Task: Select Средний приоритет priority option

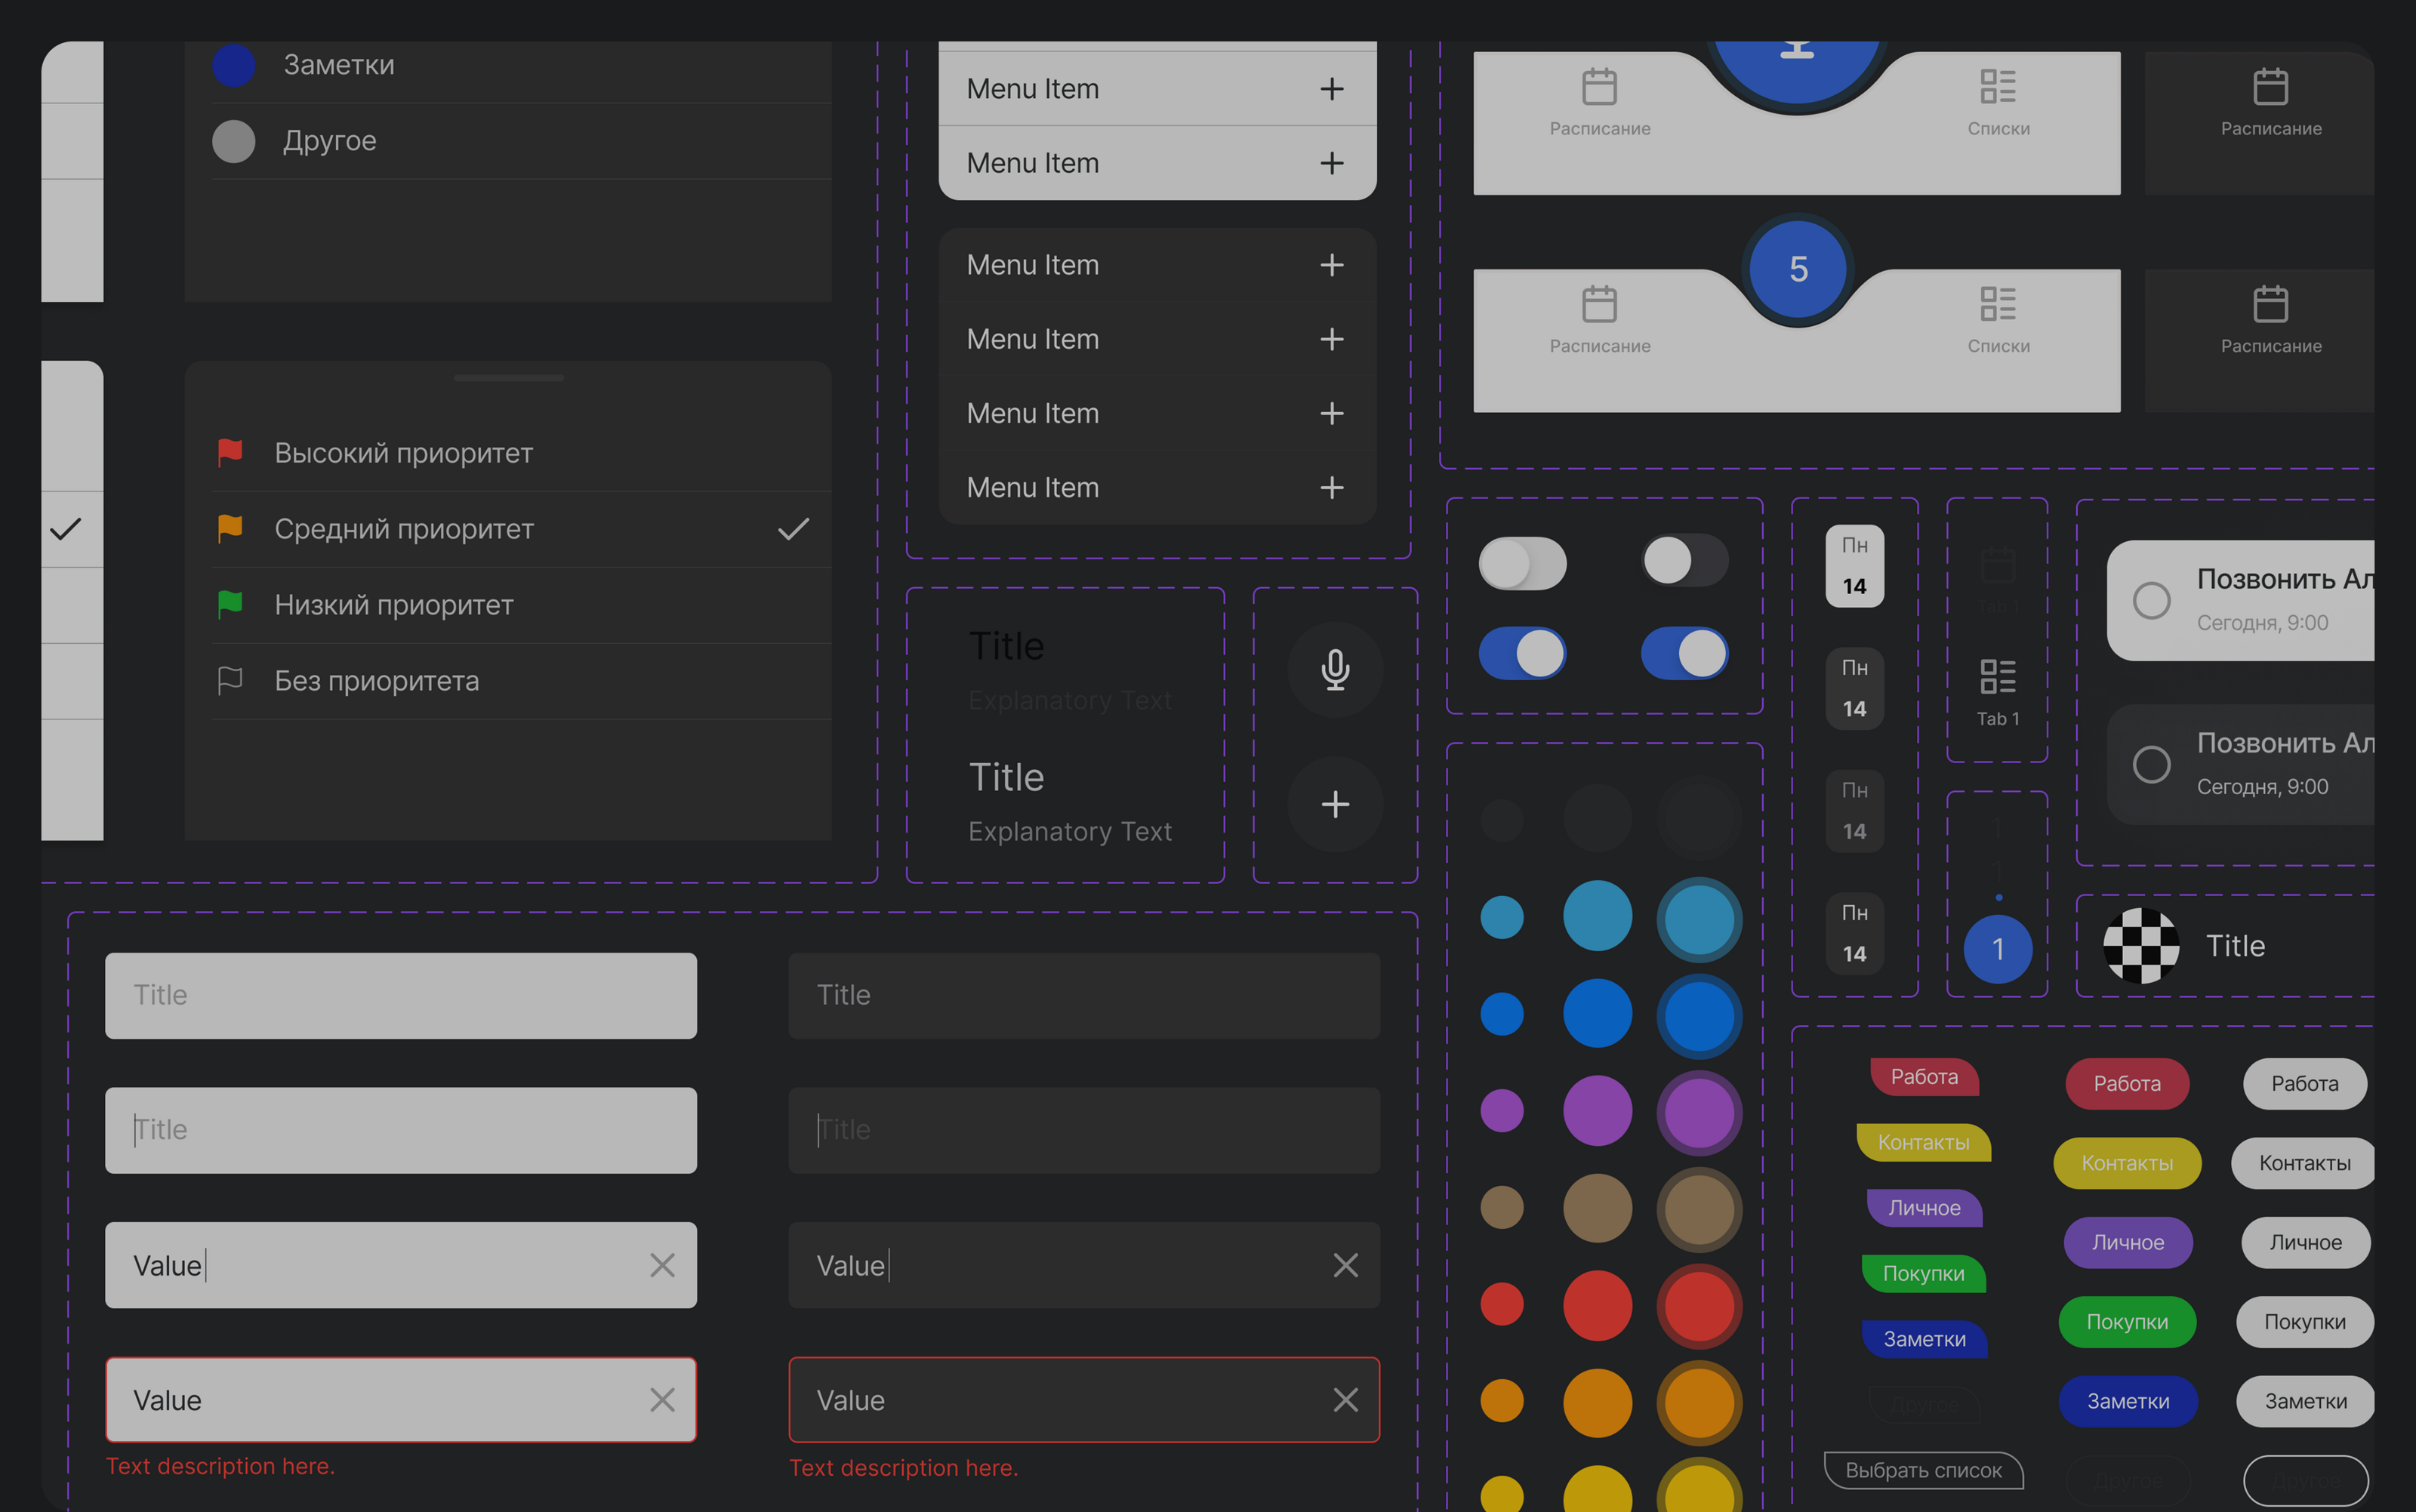Action: [x=404, y=529]
